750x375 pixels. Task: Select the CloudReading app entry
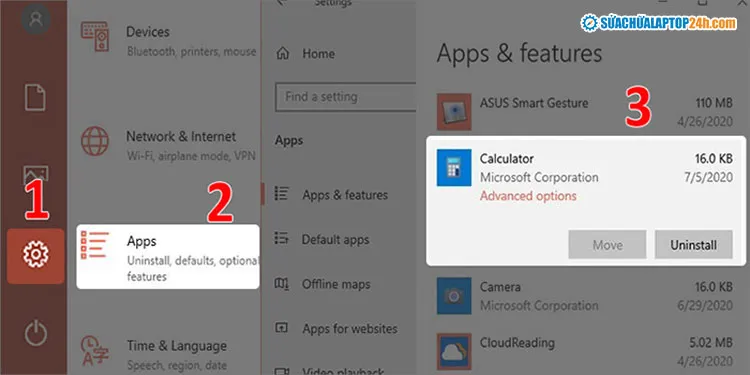point(585,352)
